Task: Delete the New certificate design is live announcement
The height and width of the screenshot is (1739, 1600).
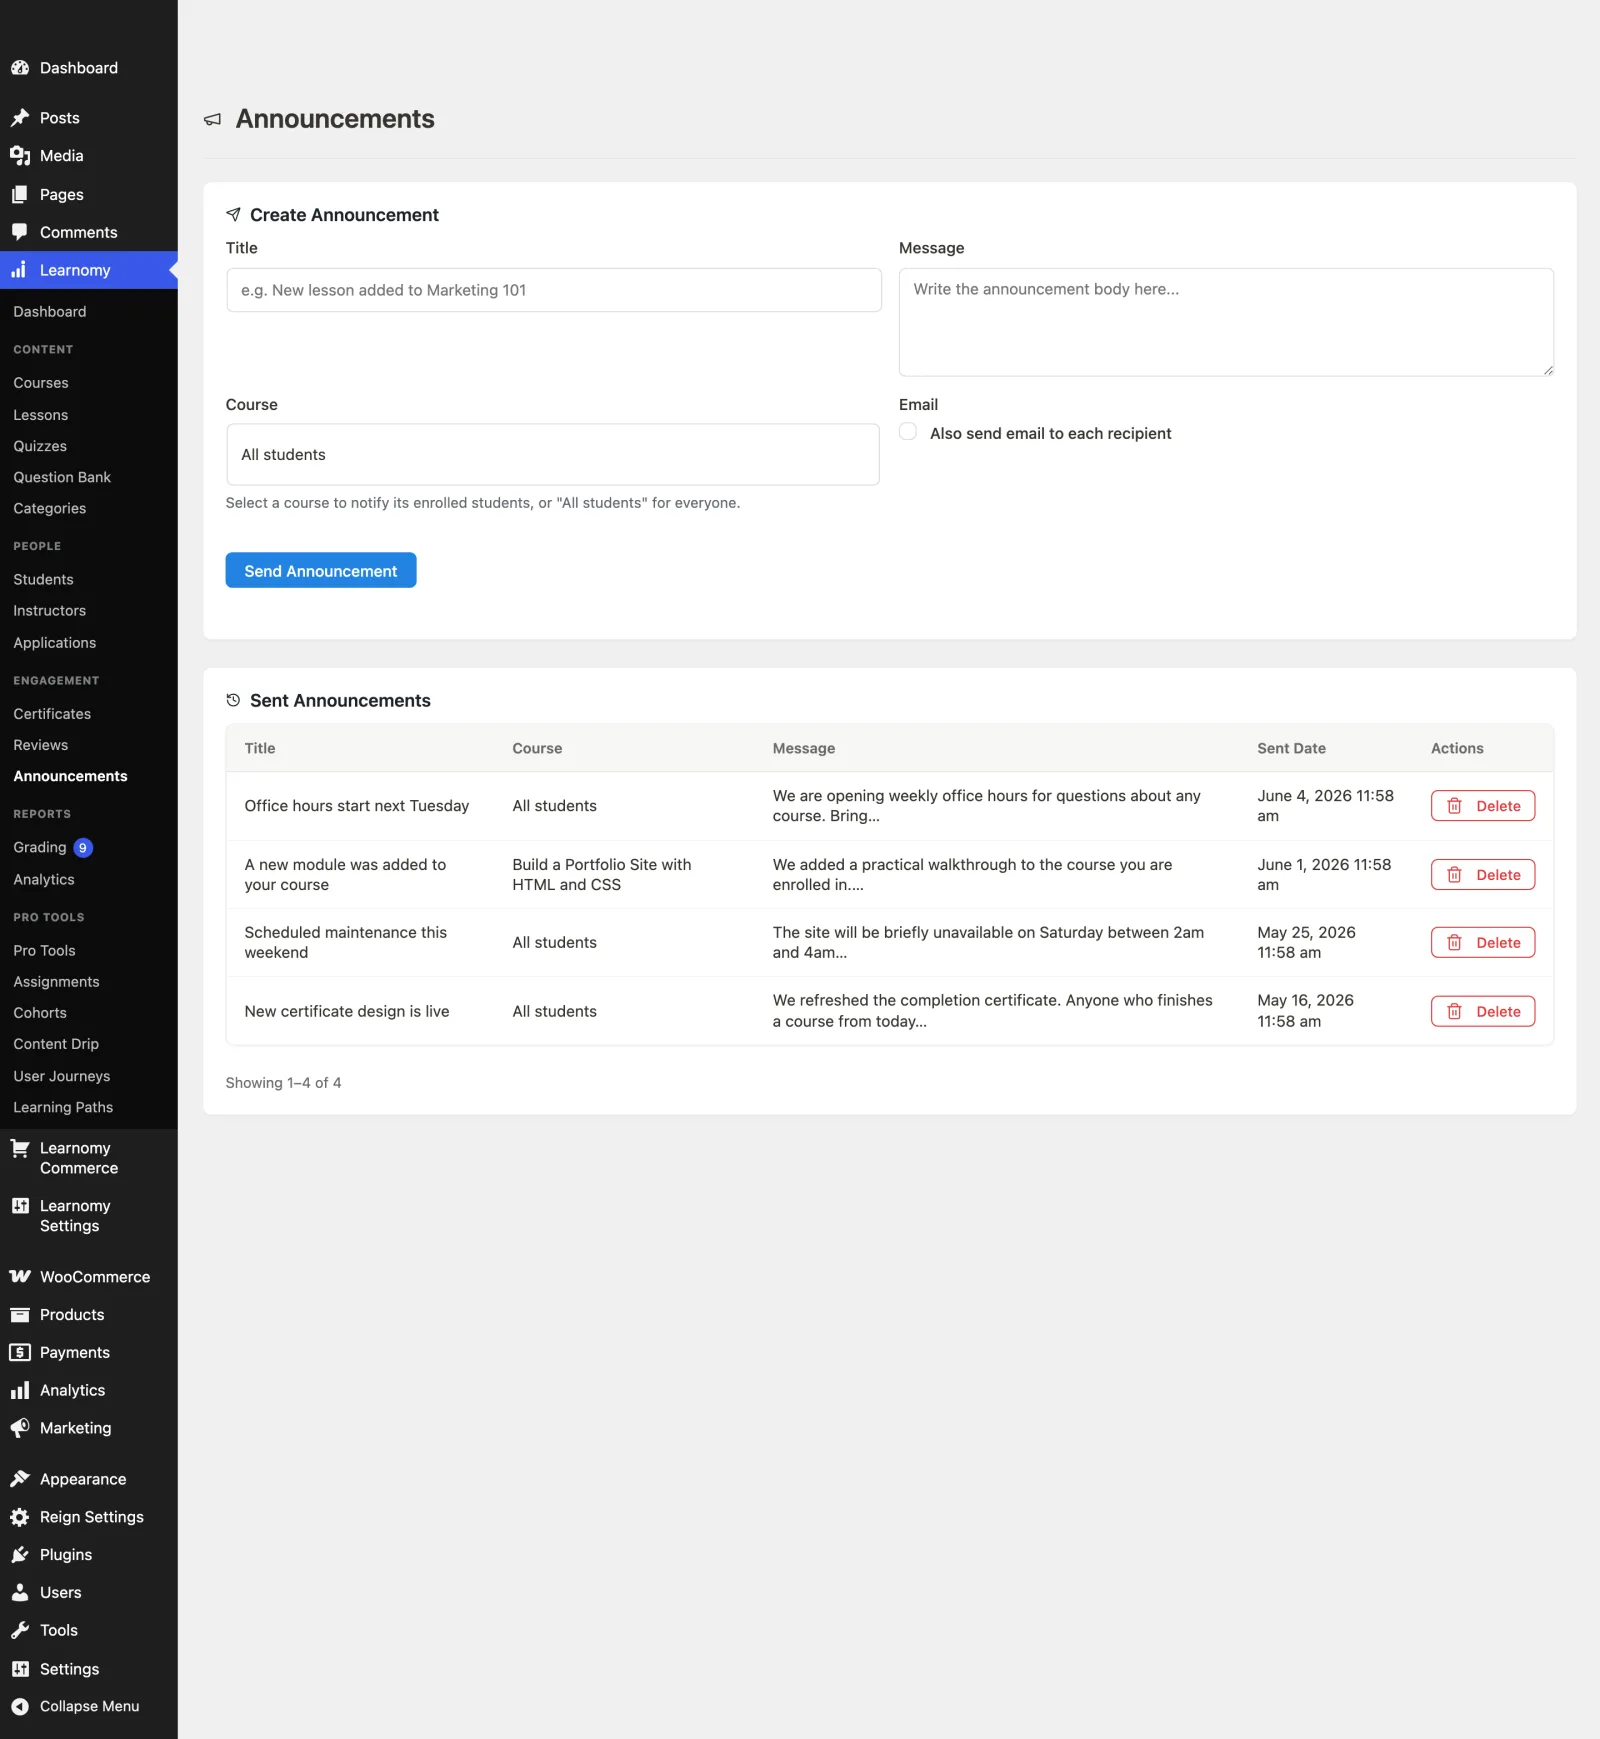Action: pos(1483,1012)
